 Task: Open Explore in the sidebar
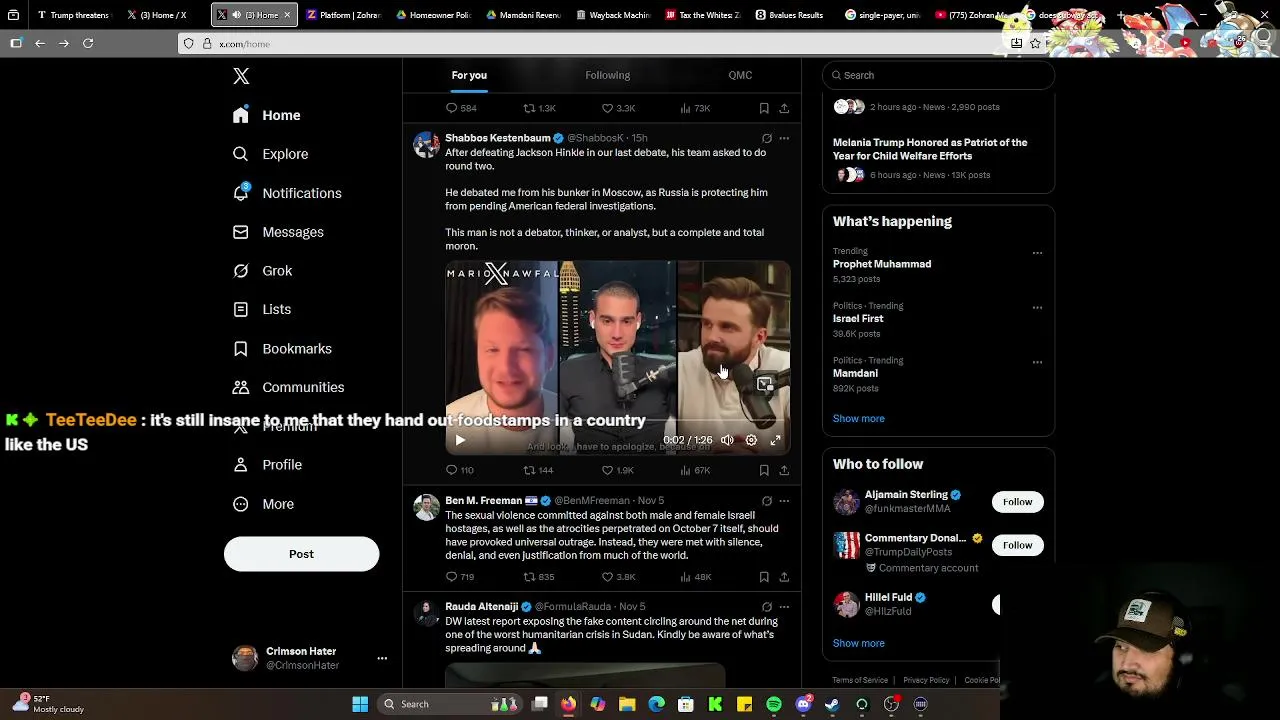point(270,154)
